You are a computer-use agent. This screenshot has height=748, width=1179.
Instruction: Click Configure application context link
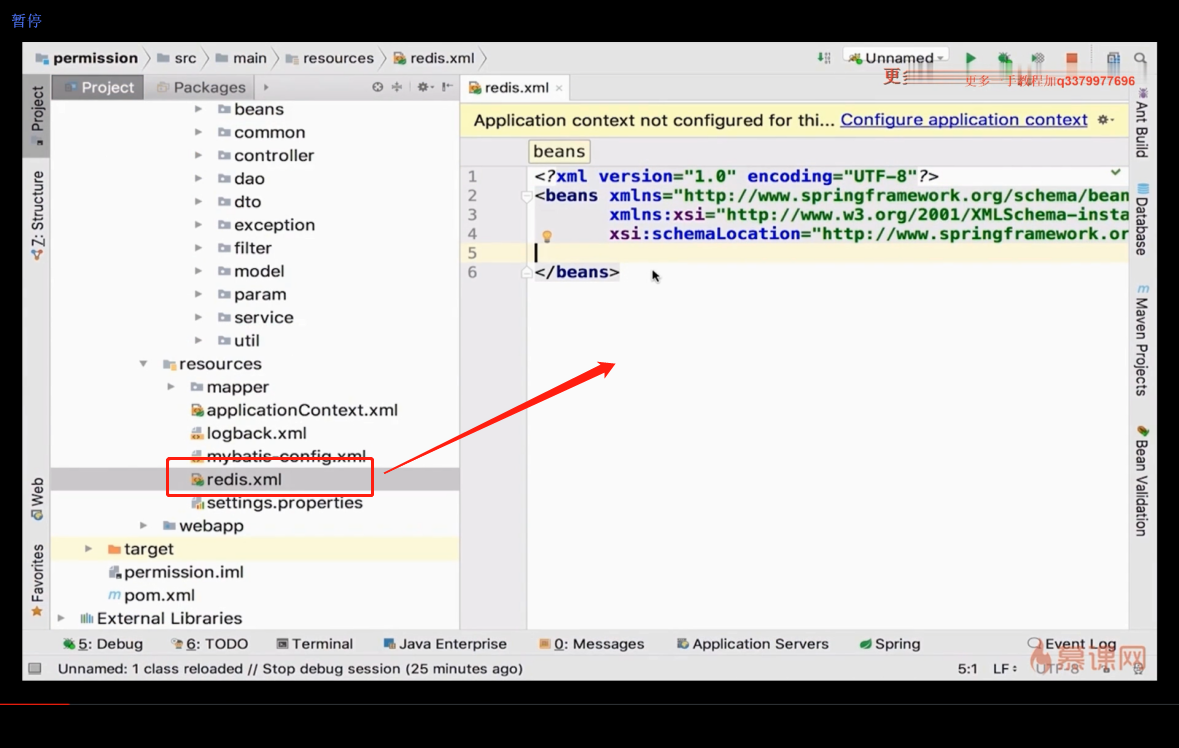point(963,120)
